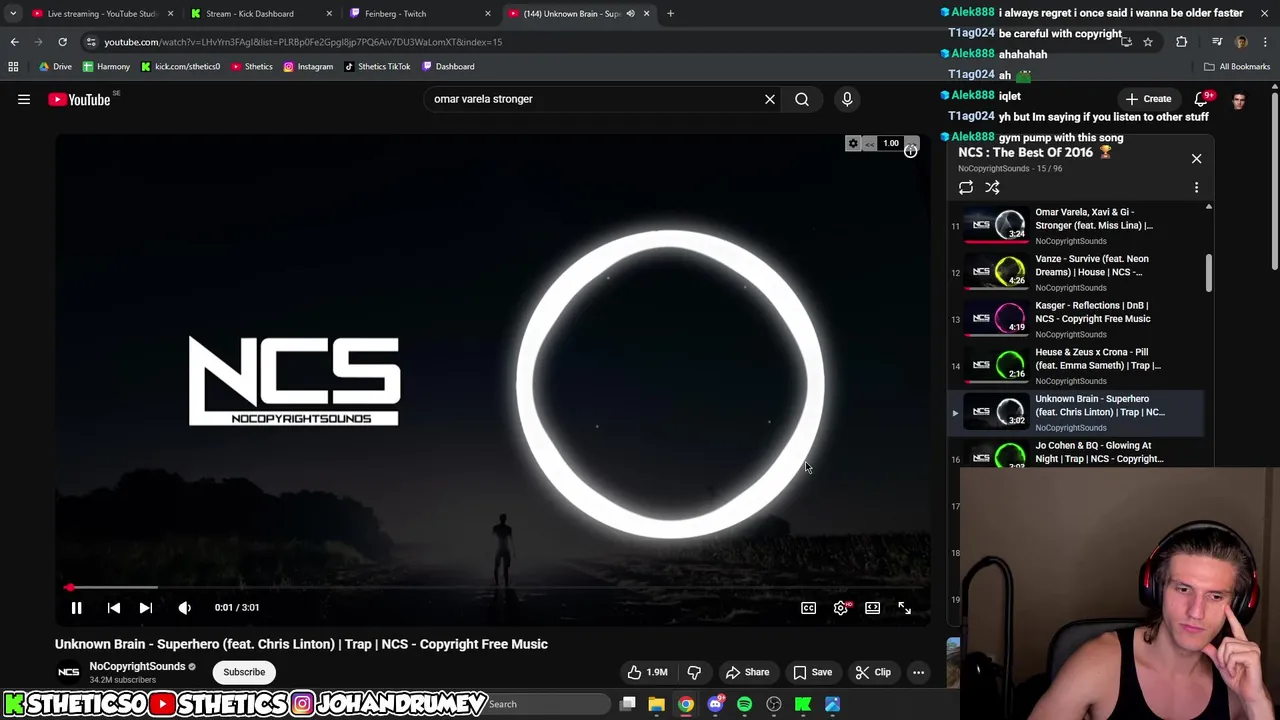Share the Superhero video
Screen dimensions: 1280x720
(747, 672)
